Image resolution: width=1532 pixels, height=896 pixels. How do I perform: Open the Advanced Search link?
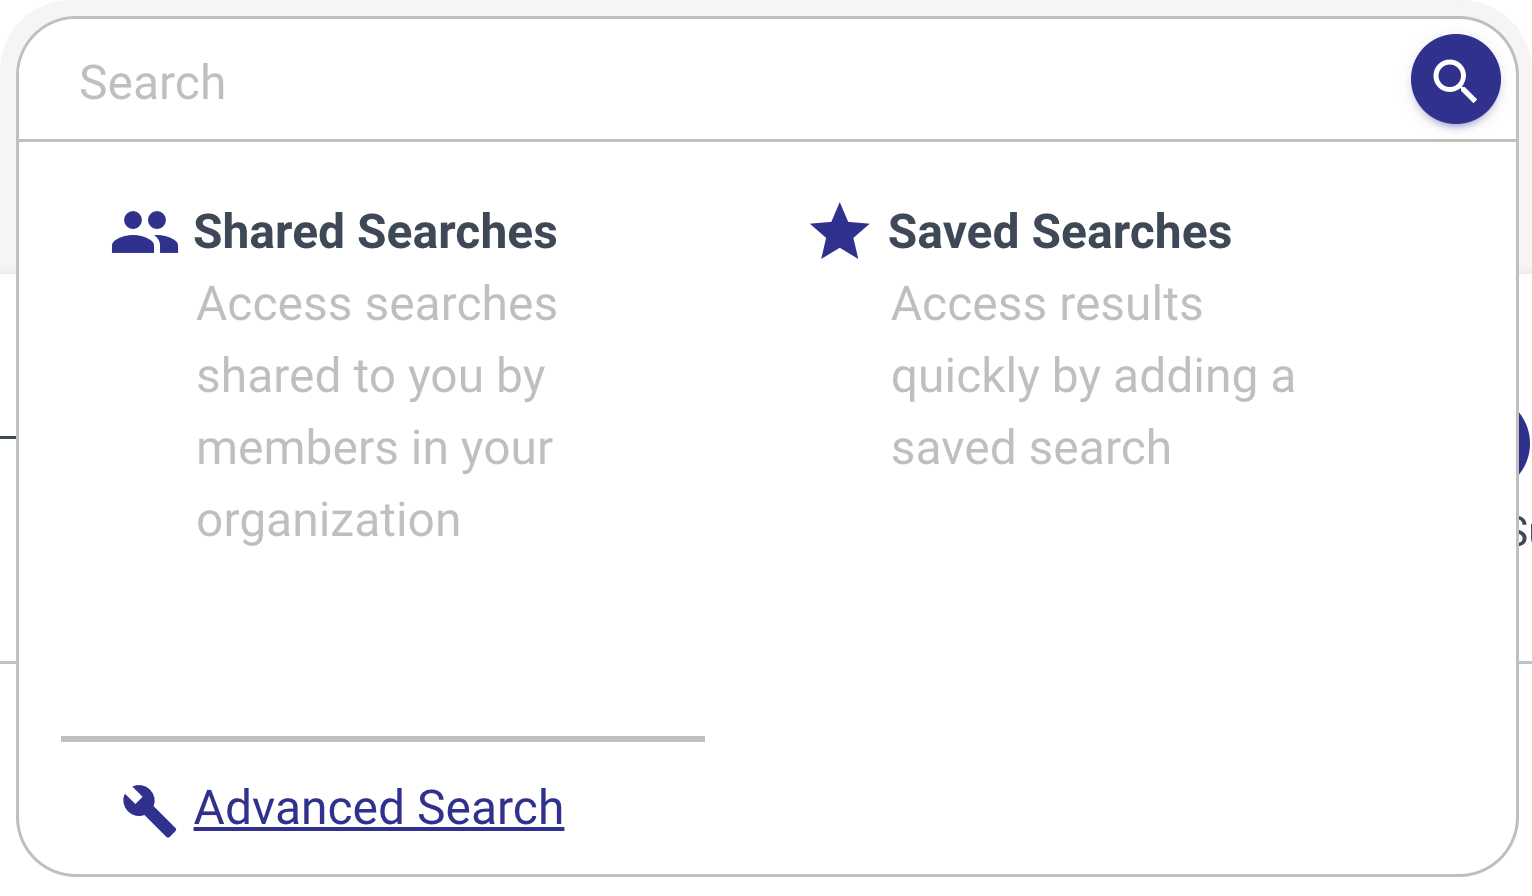click(x=379, y=808)
